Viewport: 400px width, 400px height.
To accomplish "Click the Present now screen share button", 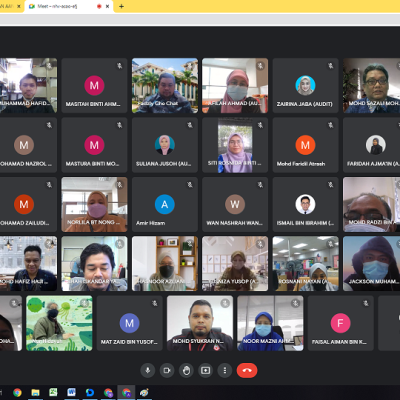I will click(206, 370).
